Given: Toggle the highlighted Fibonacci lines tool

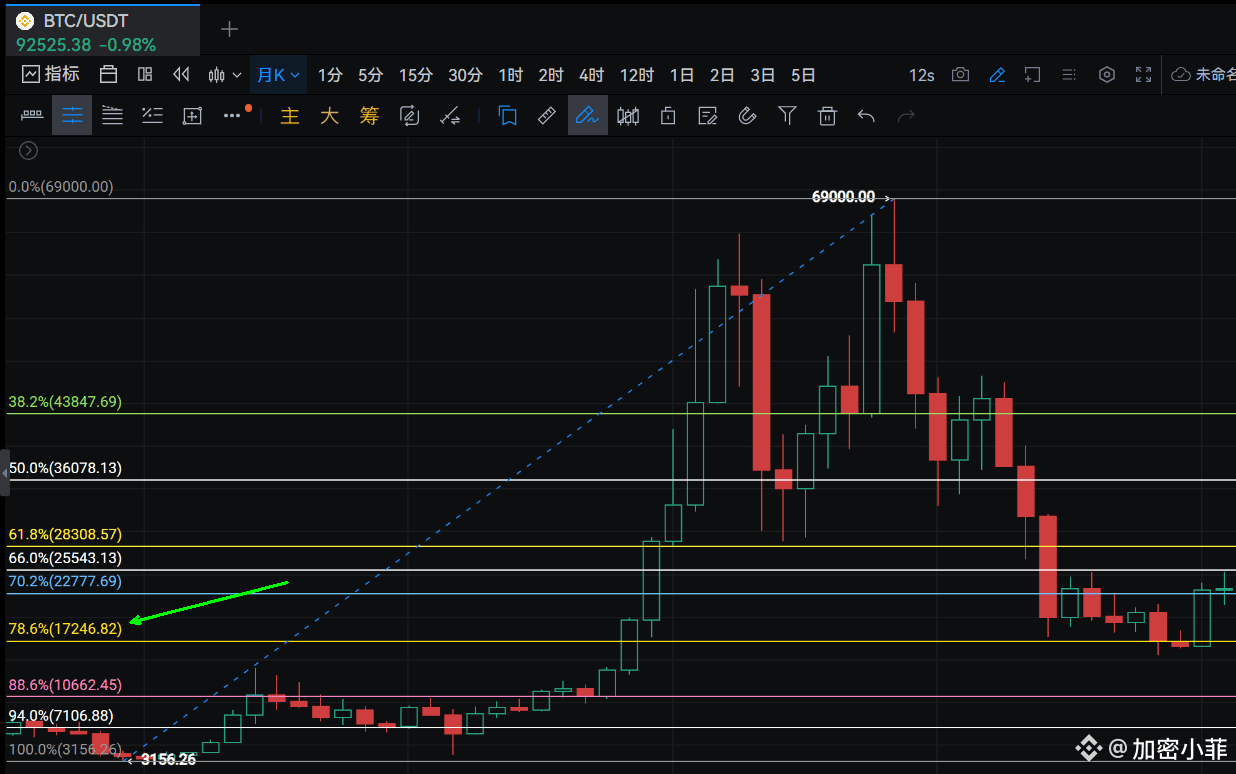Looking at the screenshot, I should point(72,116).
